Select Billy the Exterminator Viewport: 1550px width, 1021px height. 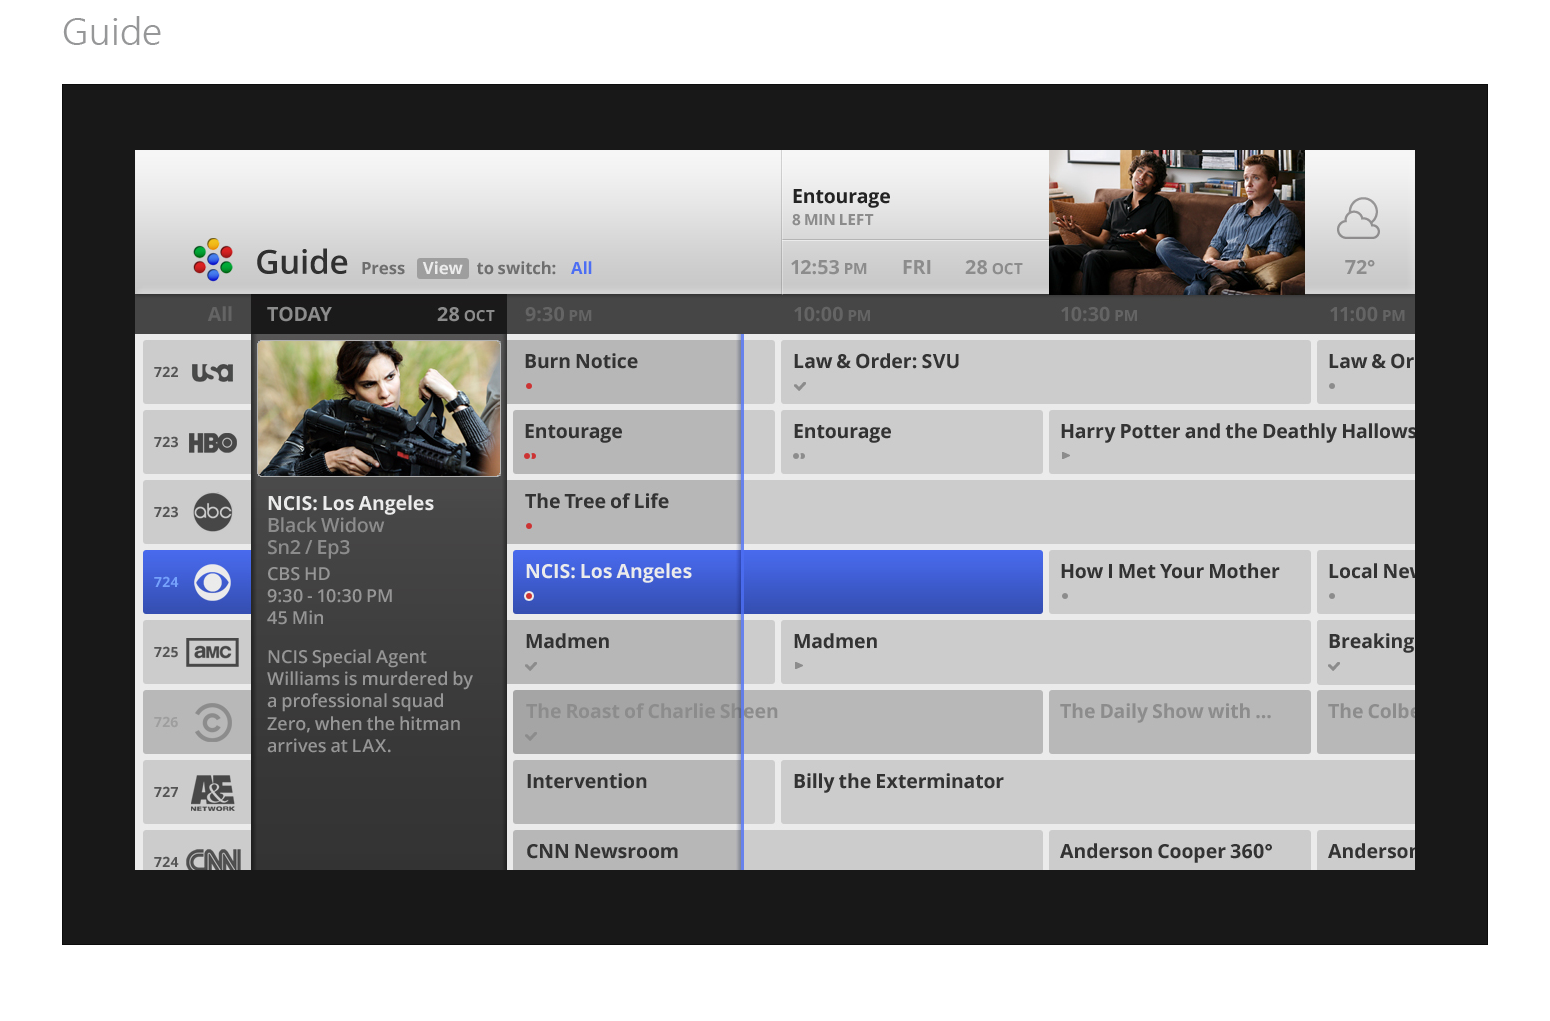click(x=1098, y=792)
